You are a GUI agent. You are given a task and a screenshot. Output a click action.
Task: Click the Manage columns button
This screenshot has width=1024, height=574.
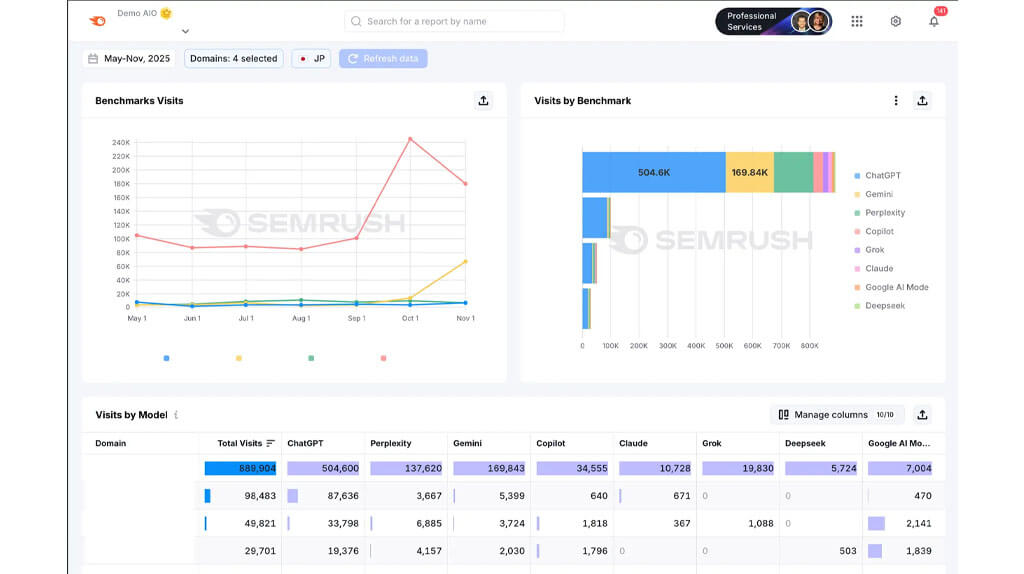[x=836, y=414]
